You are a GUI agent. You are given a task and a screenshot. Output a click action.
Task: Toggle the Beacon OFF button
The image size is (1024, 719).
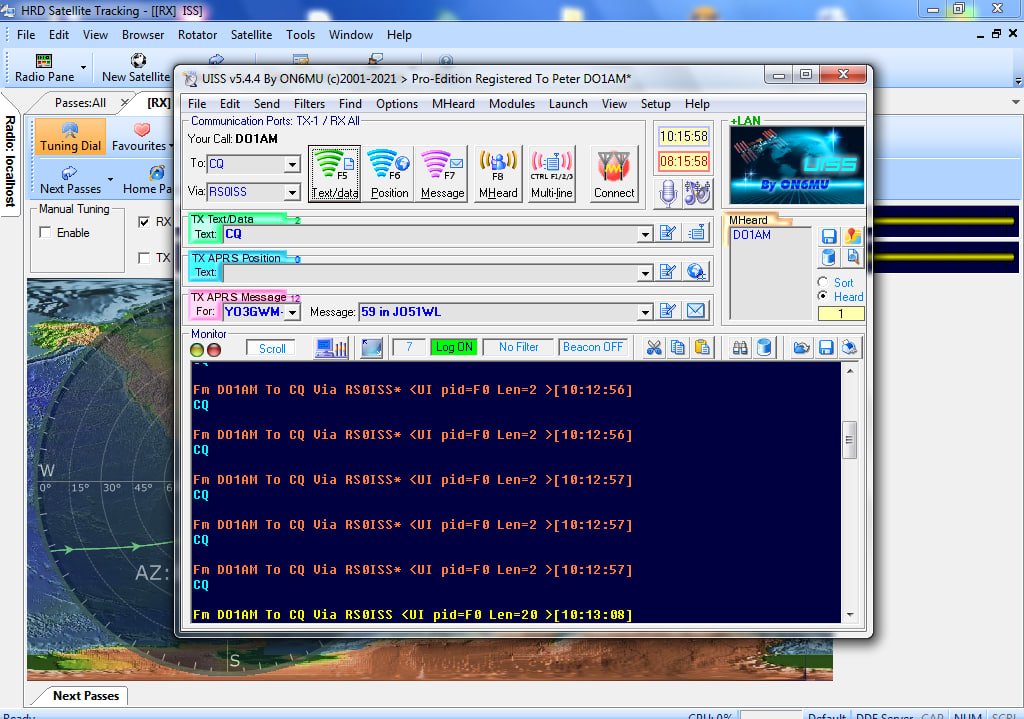[x=593, y=347]
